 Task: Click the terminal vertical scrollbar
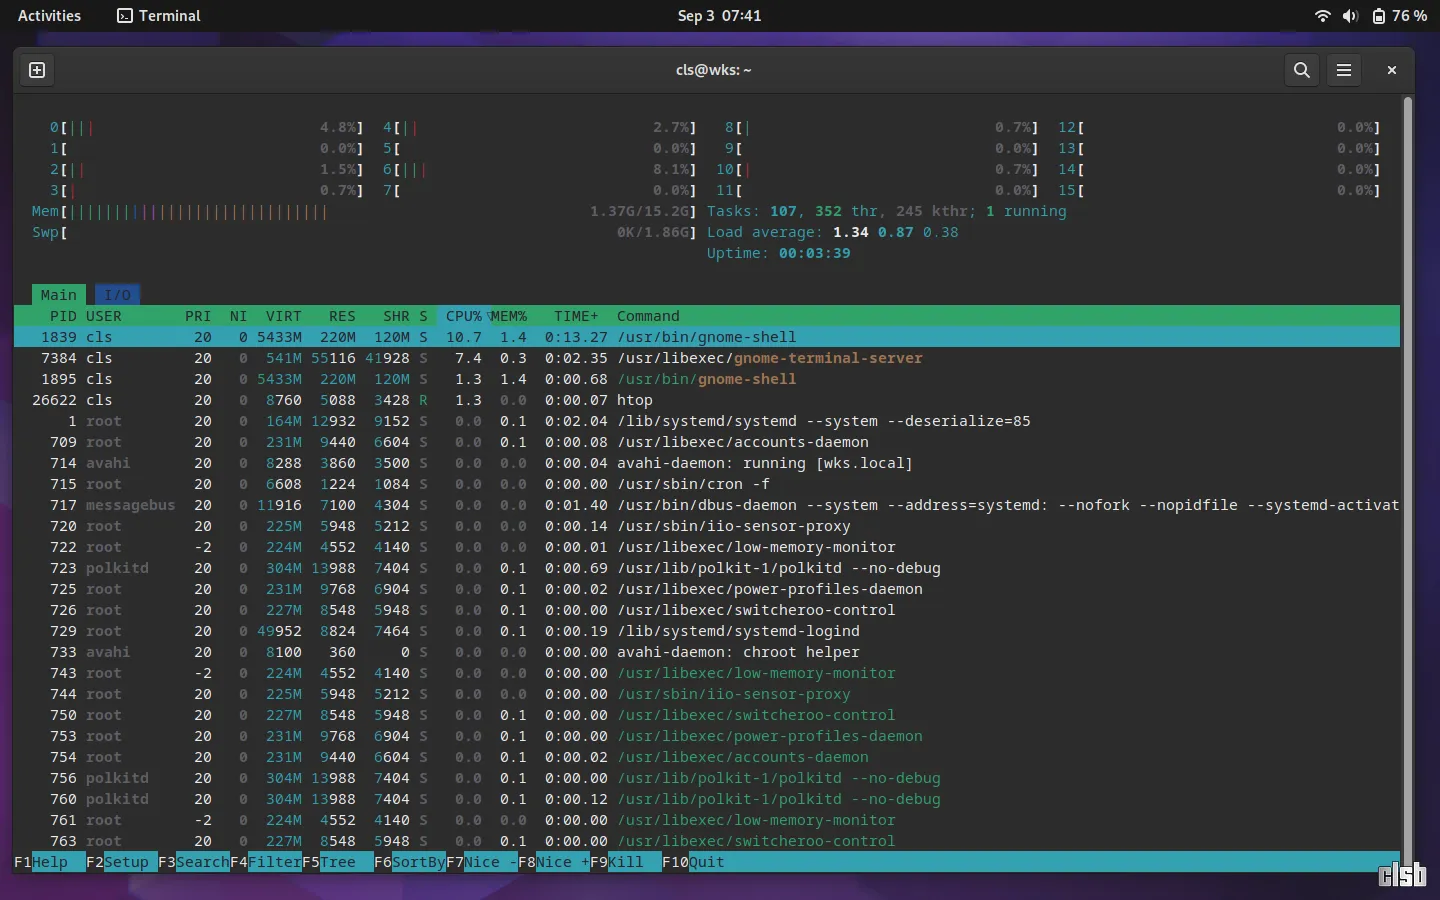[1408, 483]
